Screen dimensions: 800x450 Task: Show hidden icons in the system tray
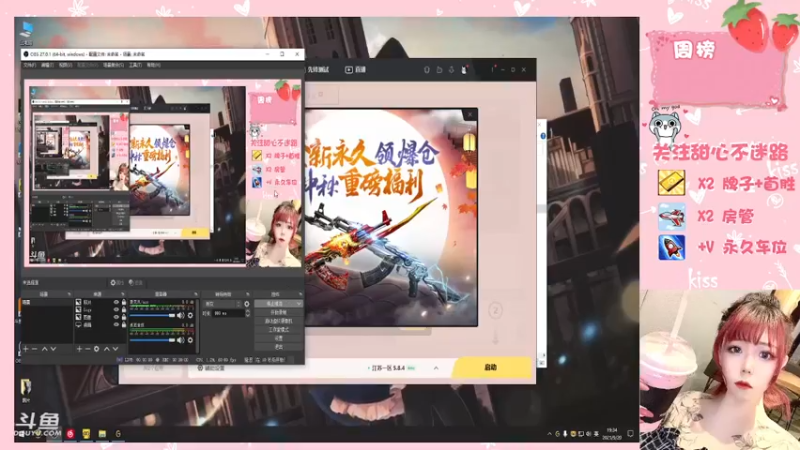(x=549, y=434)
